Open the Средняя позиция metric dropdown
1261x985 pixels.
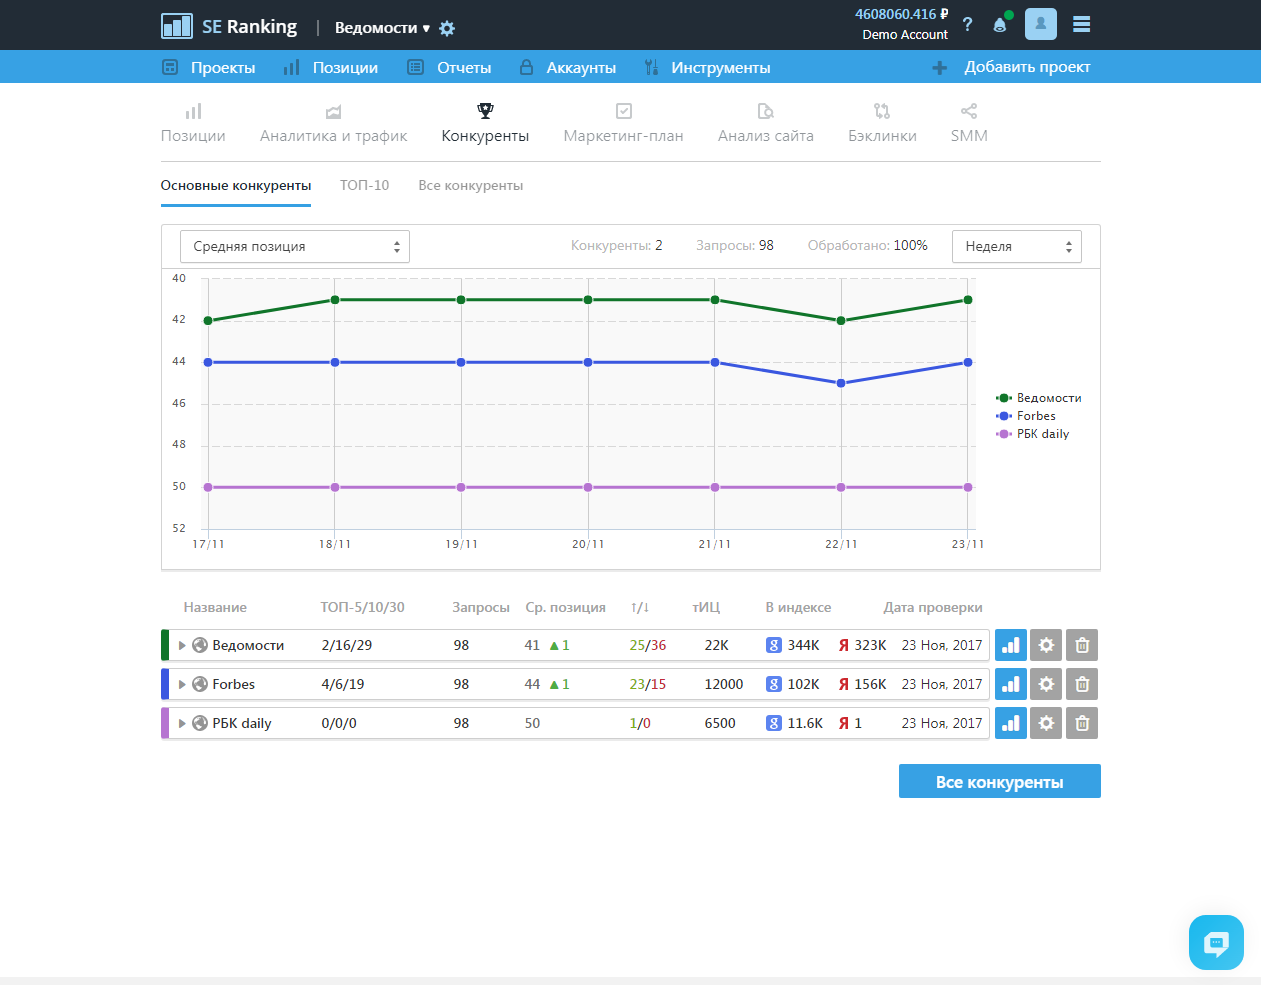pyautogui.click(x=295, y=247)
